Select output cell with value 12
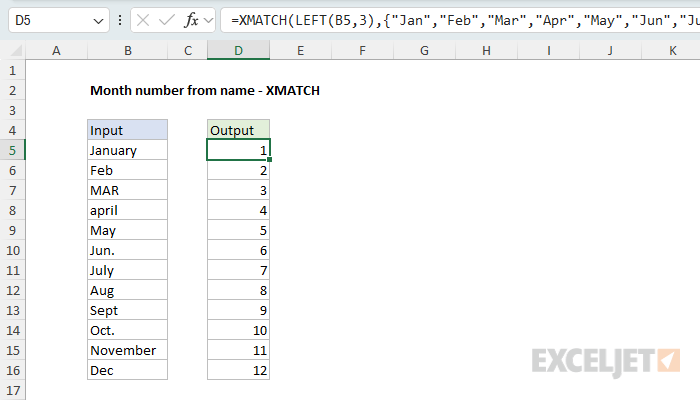 pos(238,371)
